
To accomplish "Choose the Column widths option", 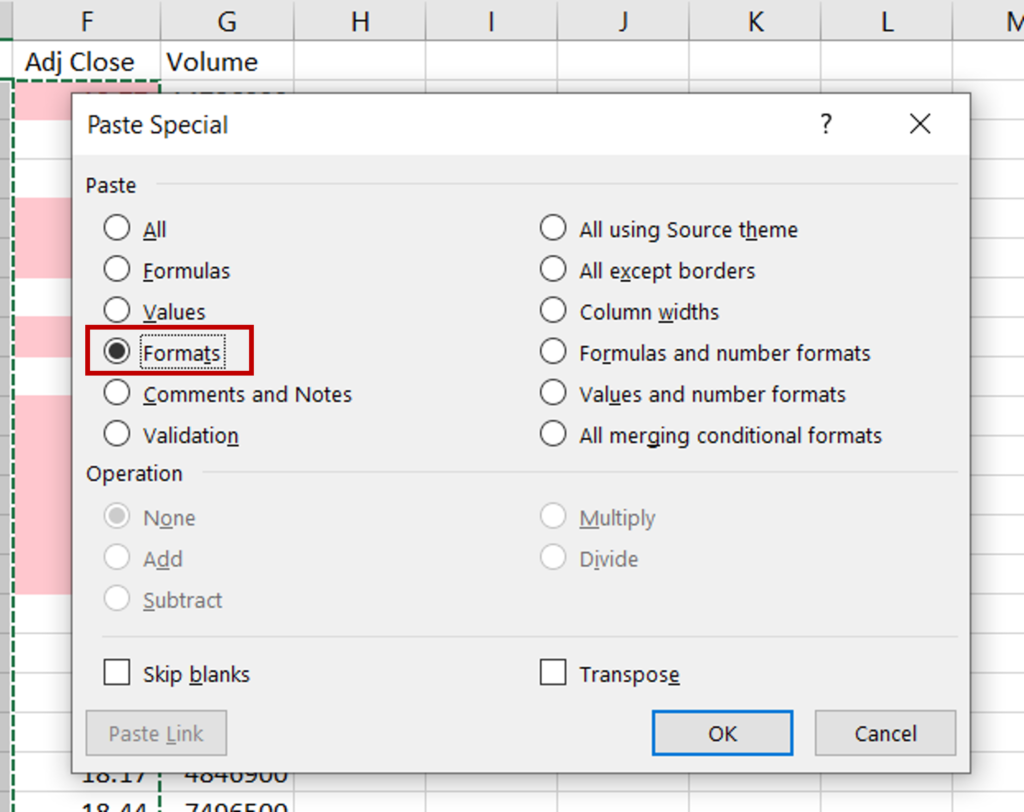I will (x=553, y=310).
